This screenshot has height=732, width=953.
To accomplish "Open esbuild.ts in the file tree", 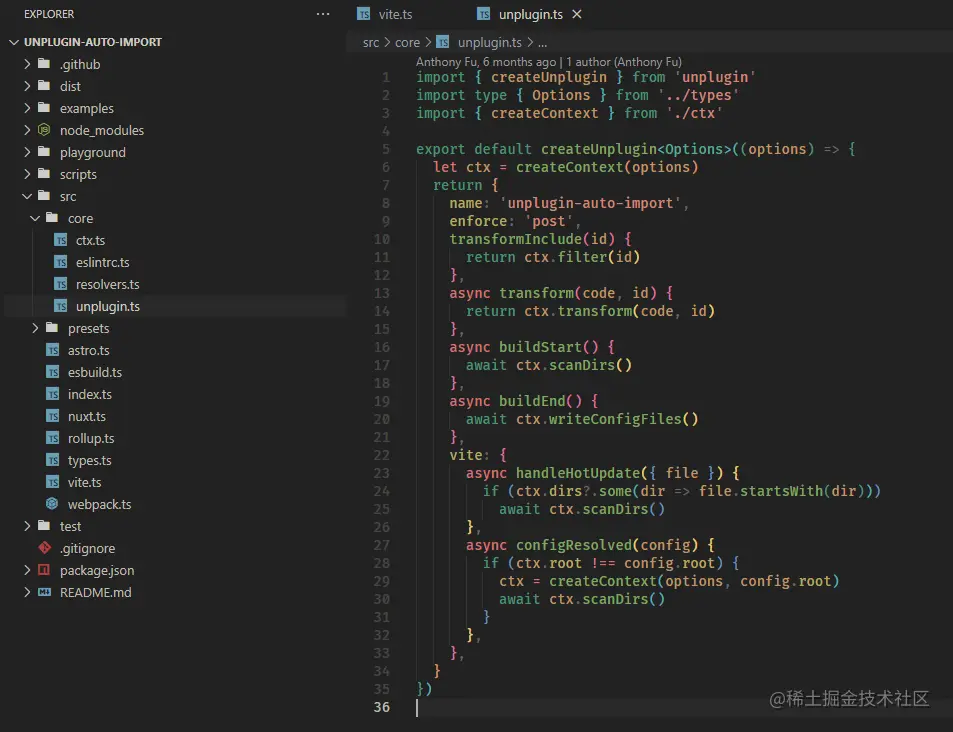I will click(x=95, y=372).
